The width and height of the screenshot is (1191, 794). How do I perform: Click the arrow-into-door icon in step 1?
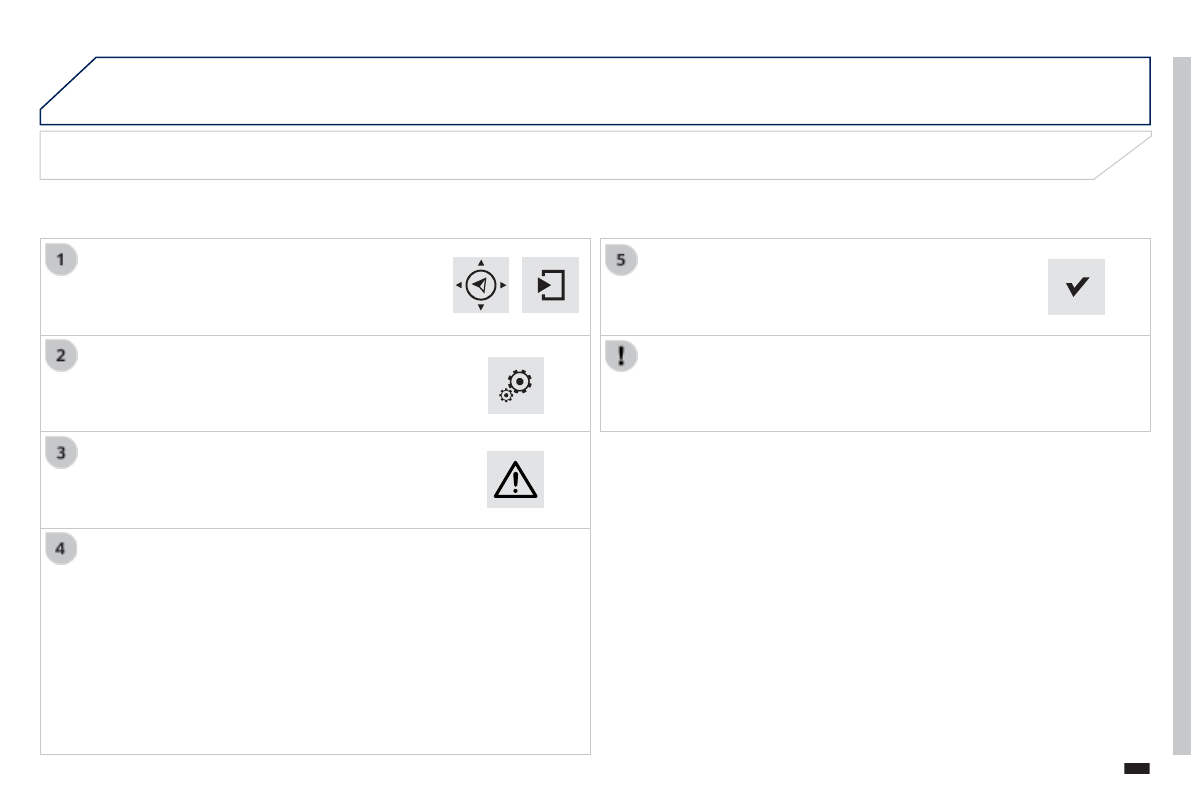tap(550, 285)
